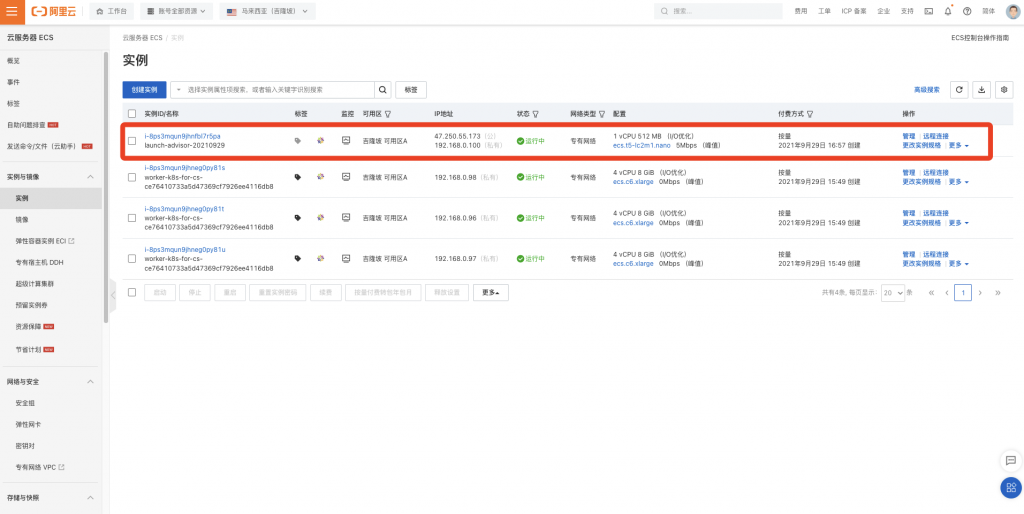
Task: Go to the first page arrow
Action: pyautogui.click(x=931, y=293)
